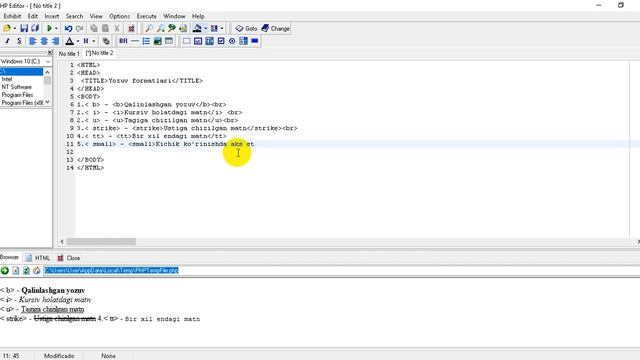Image resolution: width=640 pixels, height=360 pixels.
Task: Insert a horizontal rule line
Action: click(135, 41)
